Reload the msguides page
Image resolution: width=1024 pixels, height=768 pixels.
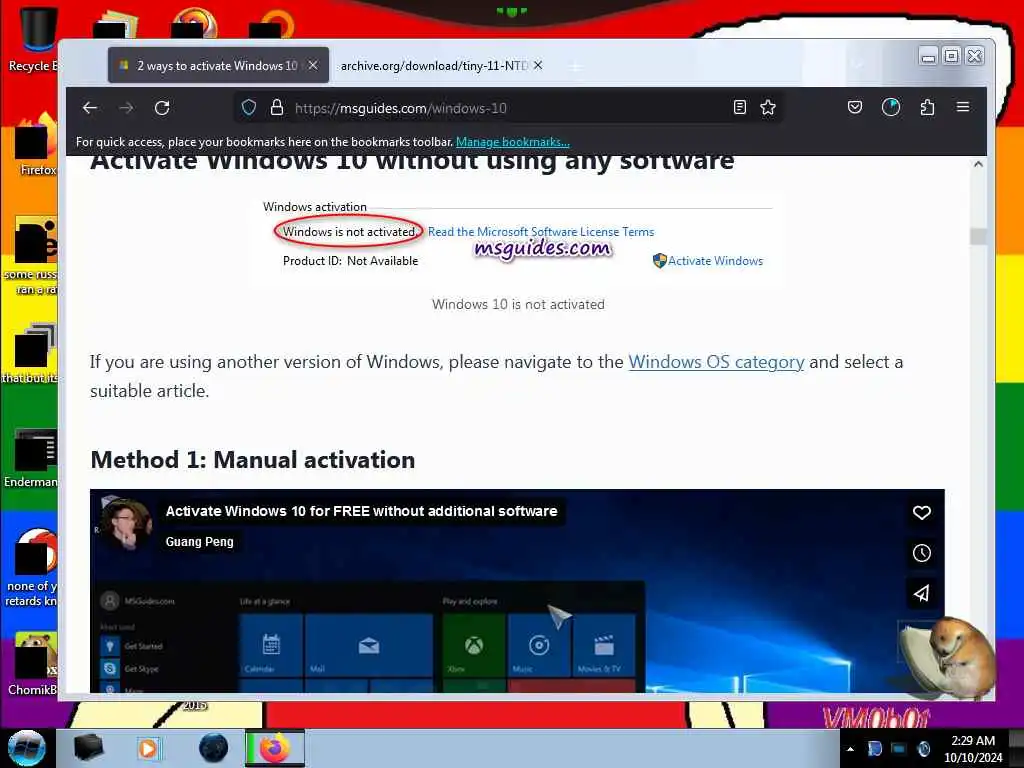pyautogui.click(x=162, y=108)
